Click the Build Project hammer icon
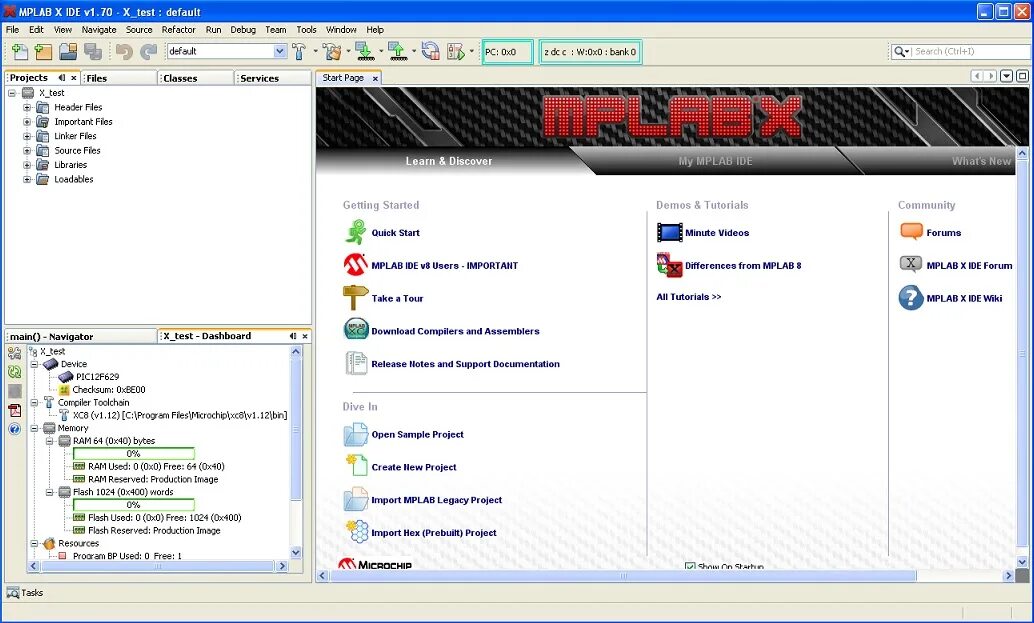1034x623 pixels. click(299, 51)
